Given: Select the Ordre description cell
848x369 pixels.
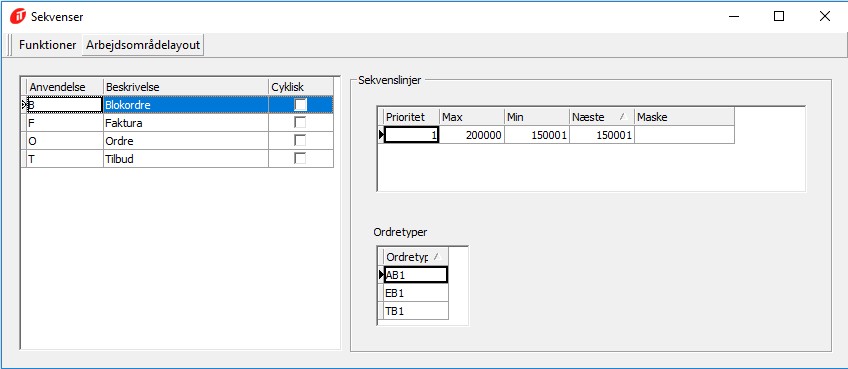Looking at the screenshot, I should click(186, 141).
